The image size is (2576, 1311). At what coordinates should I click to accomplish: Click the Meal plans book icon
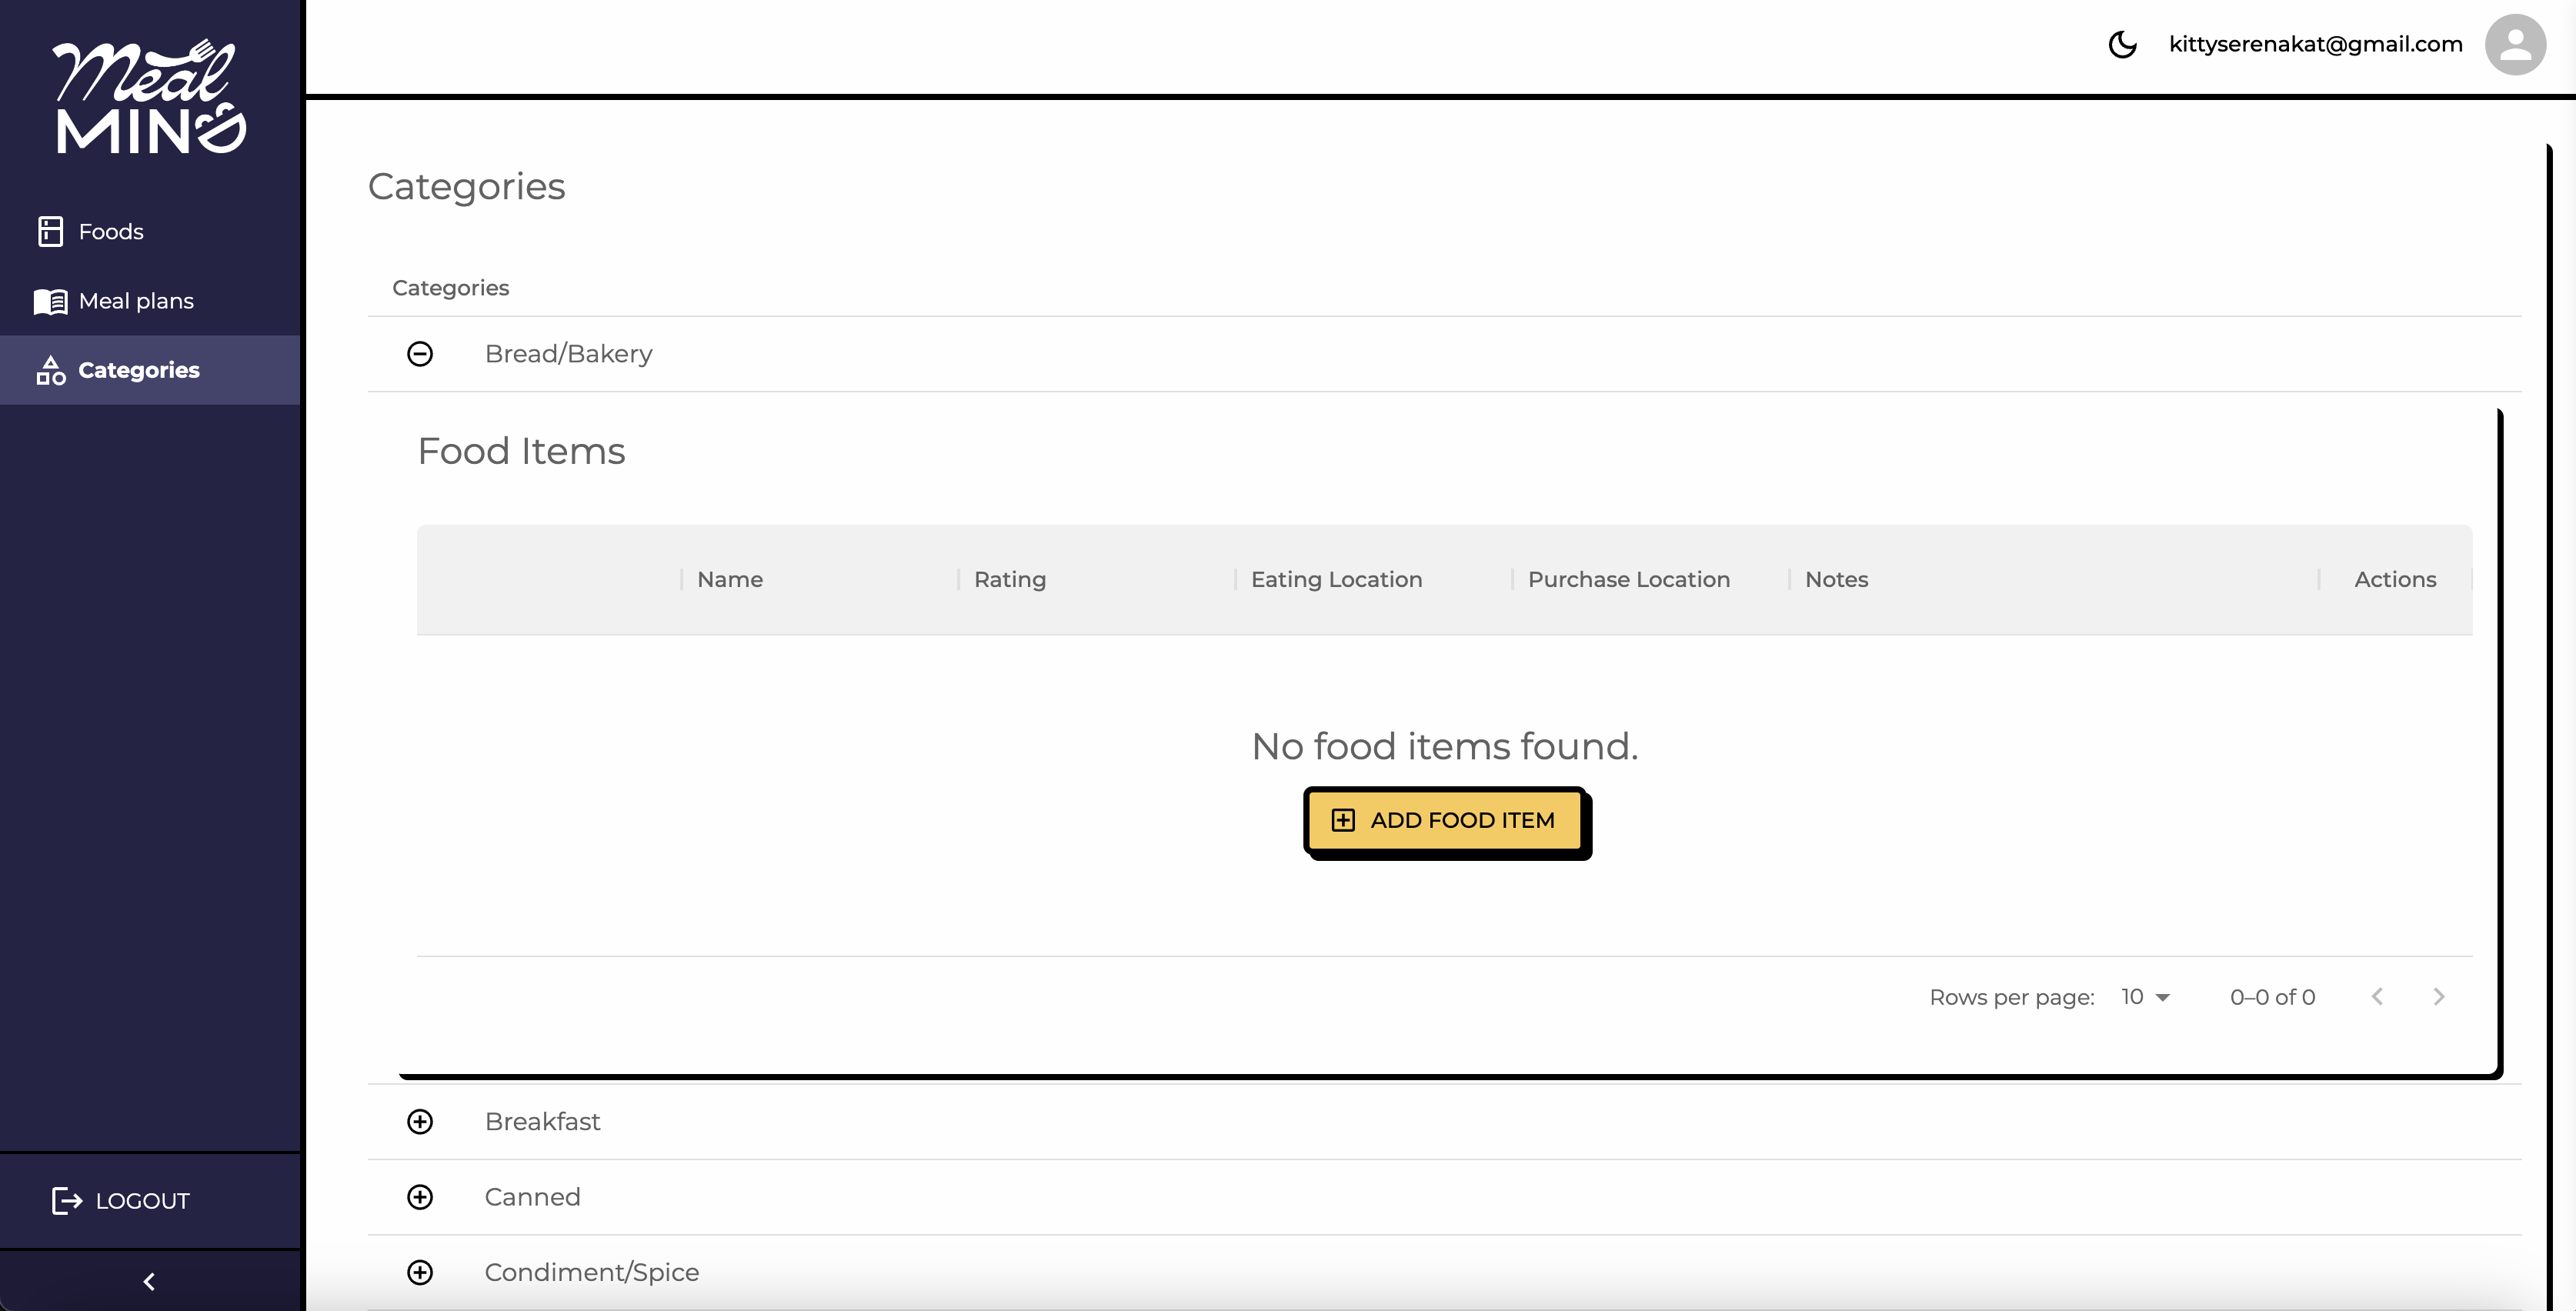pos(50,301)
